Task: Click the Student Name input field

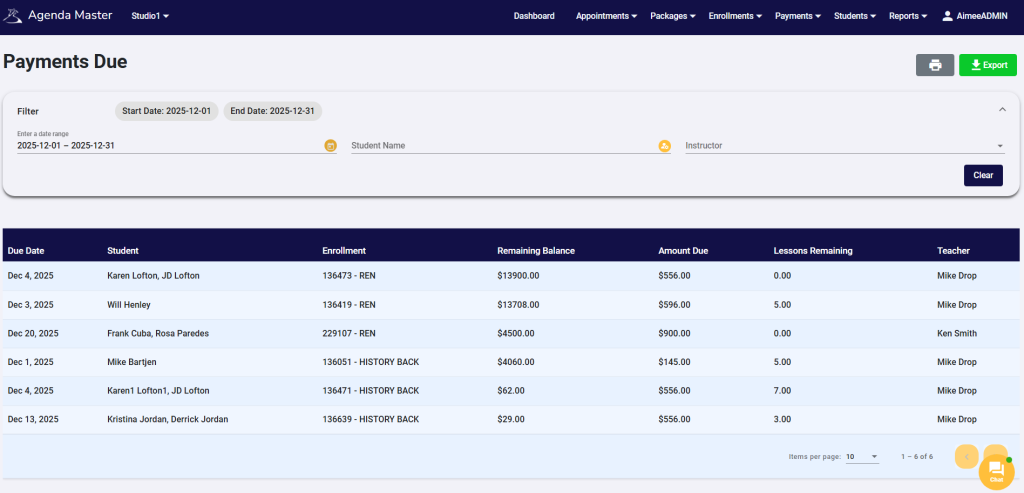Action: pos(502,146)
